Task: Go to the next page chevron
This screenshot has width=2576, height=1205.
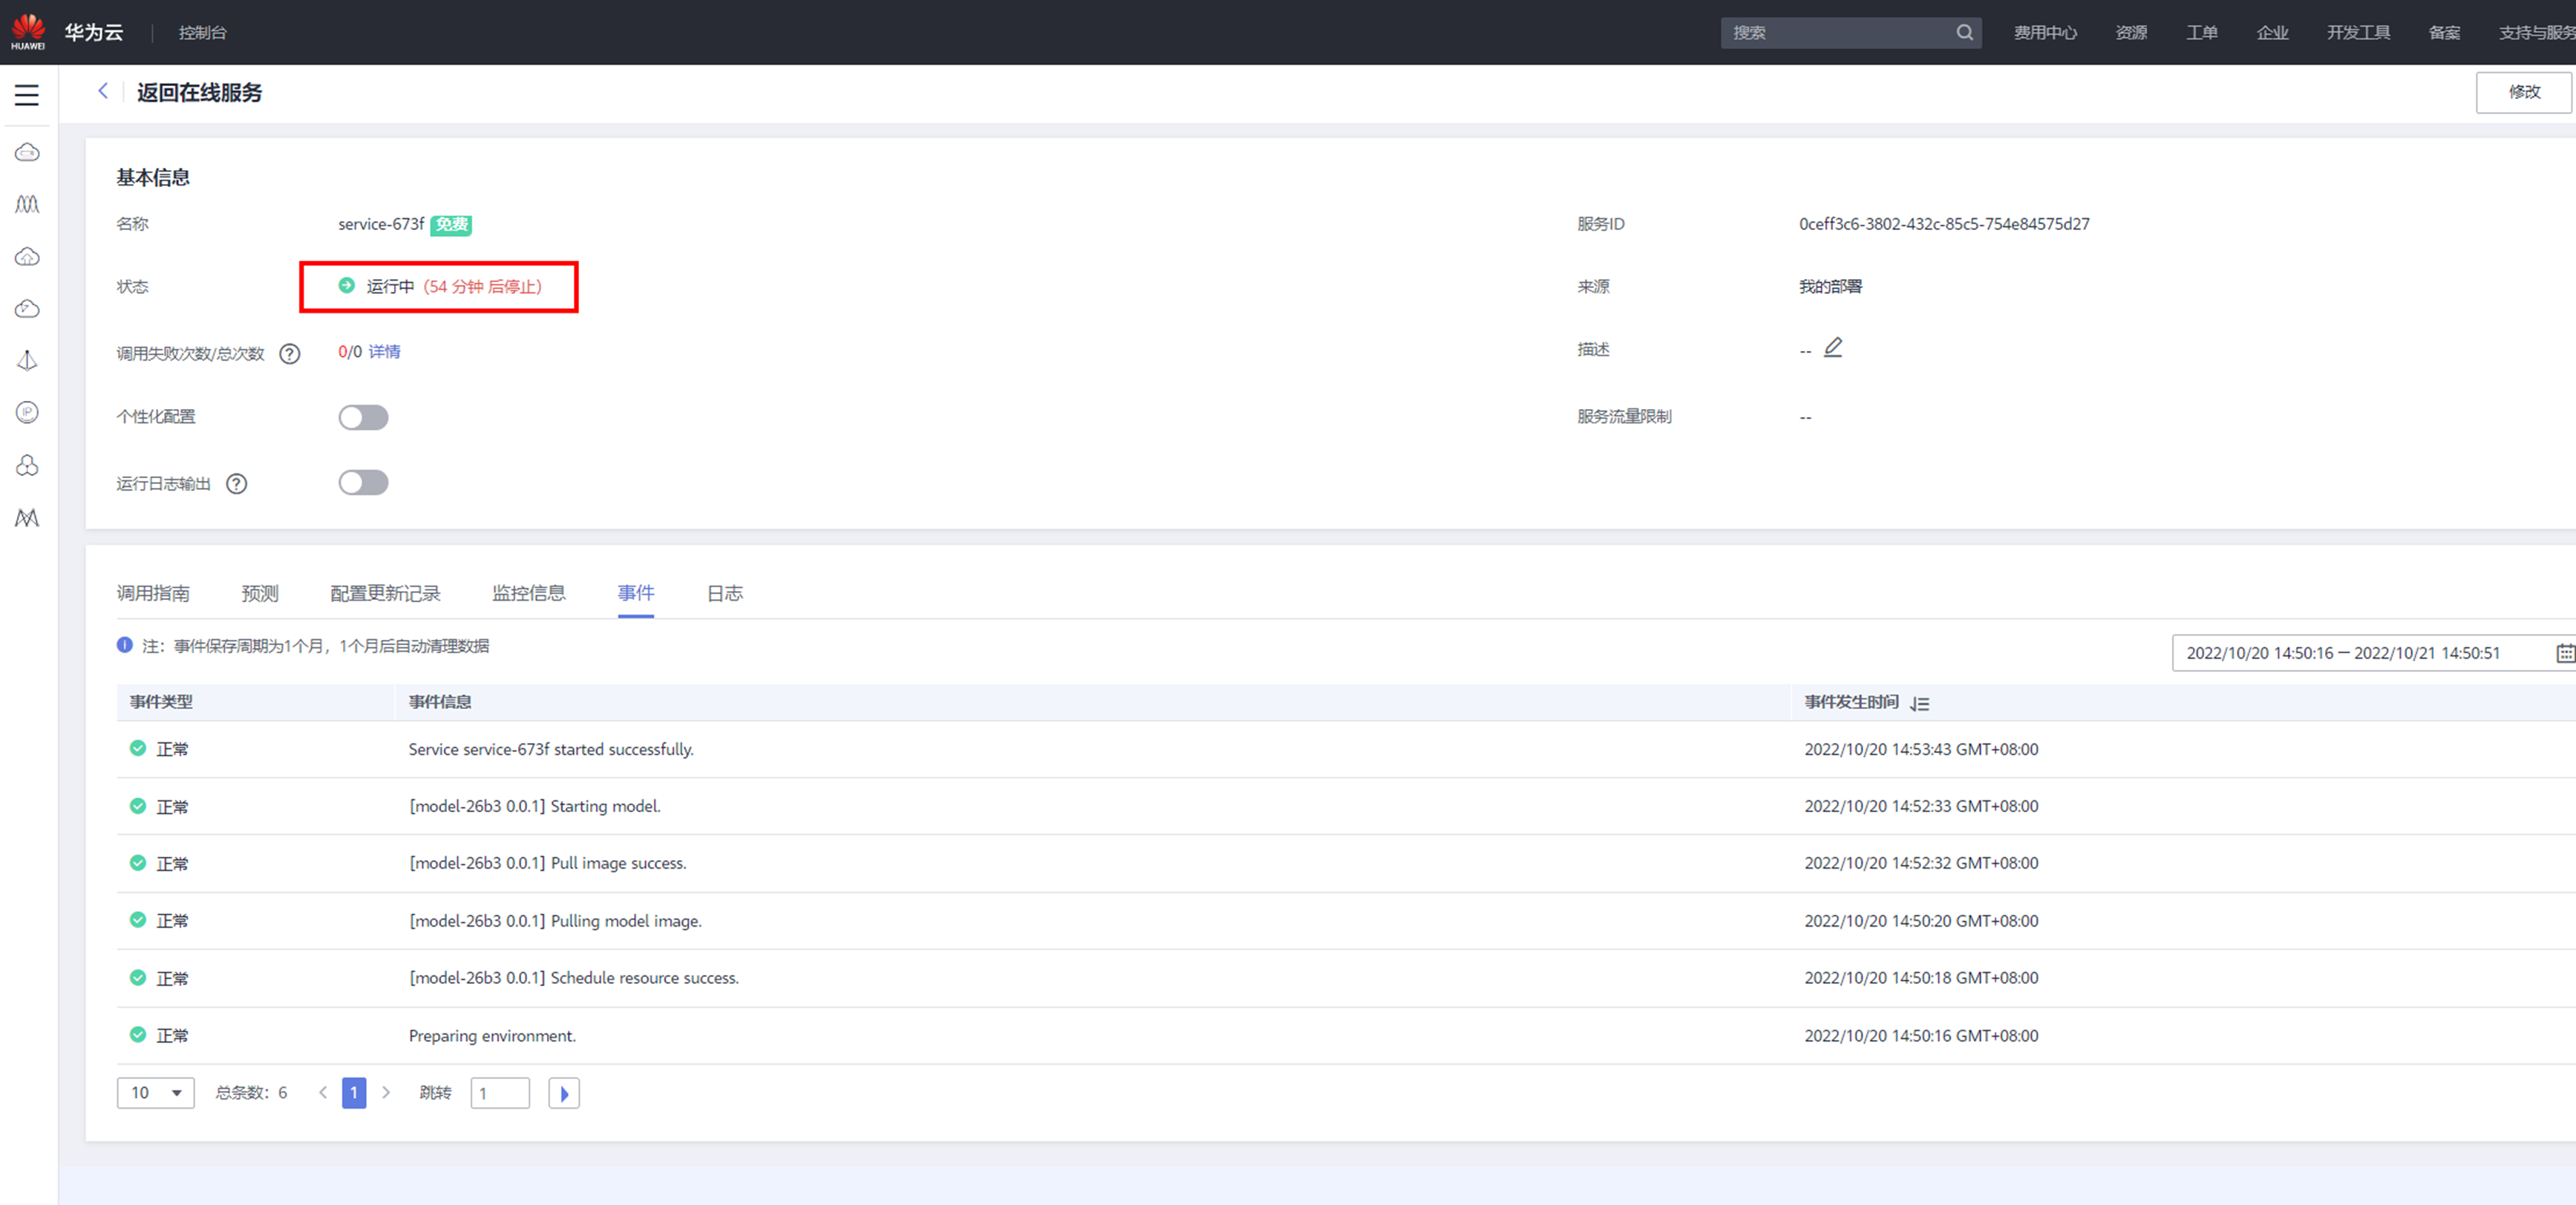Action: coord(386,1093)
